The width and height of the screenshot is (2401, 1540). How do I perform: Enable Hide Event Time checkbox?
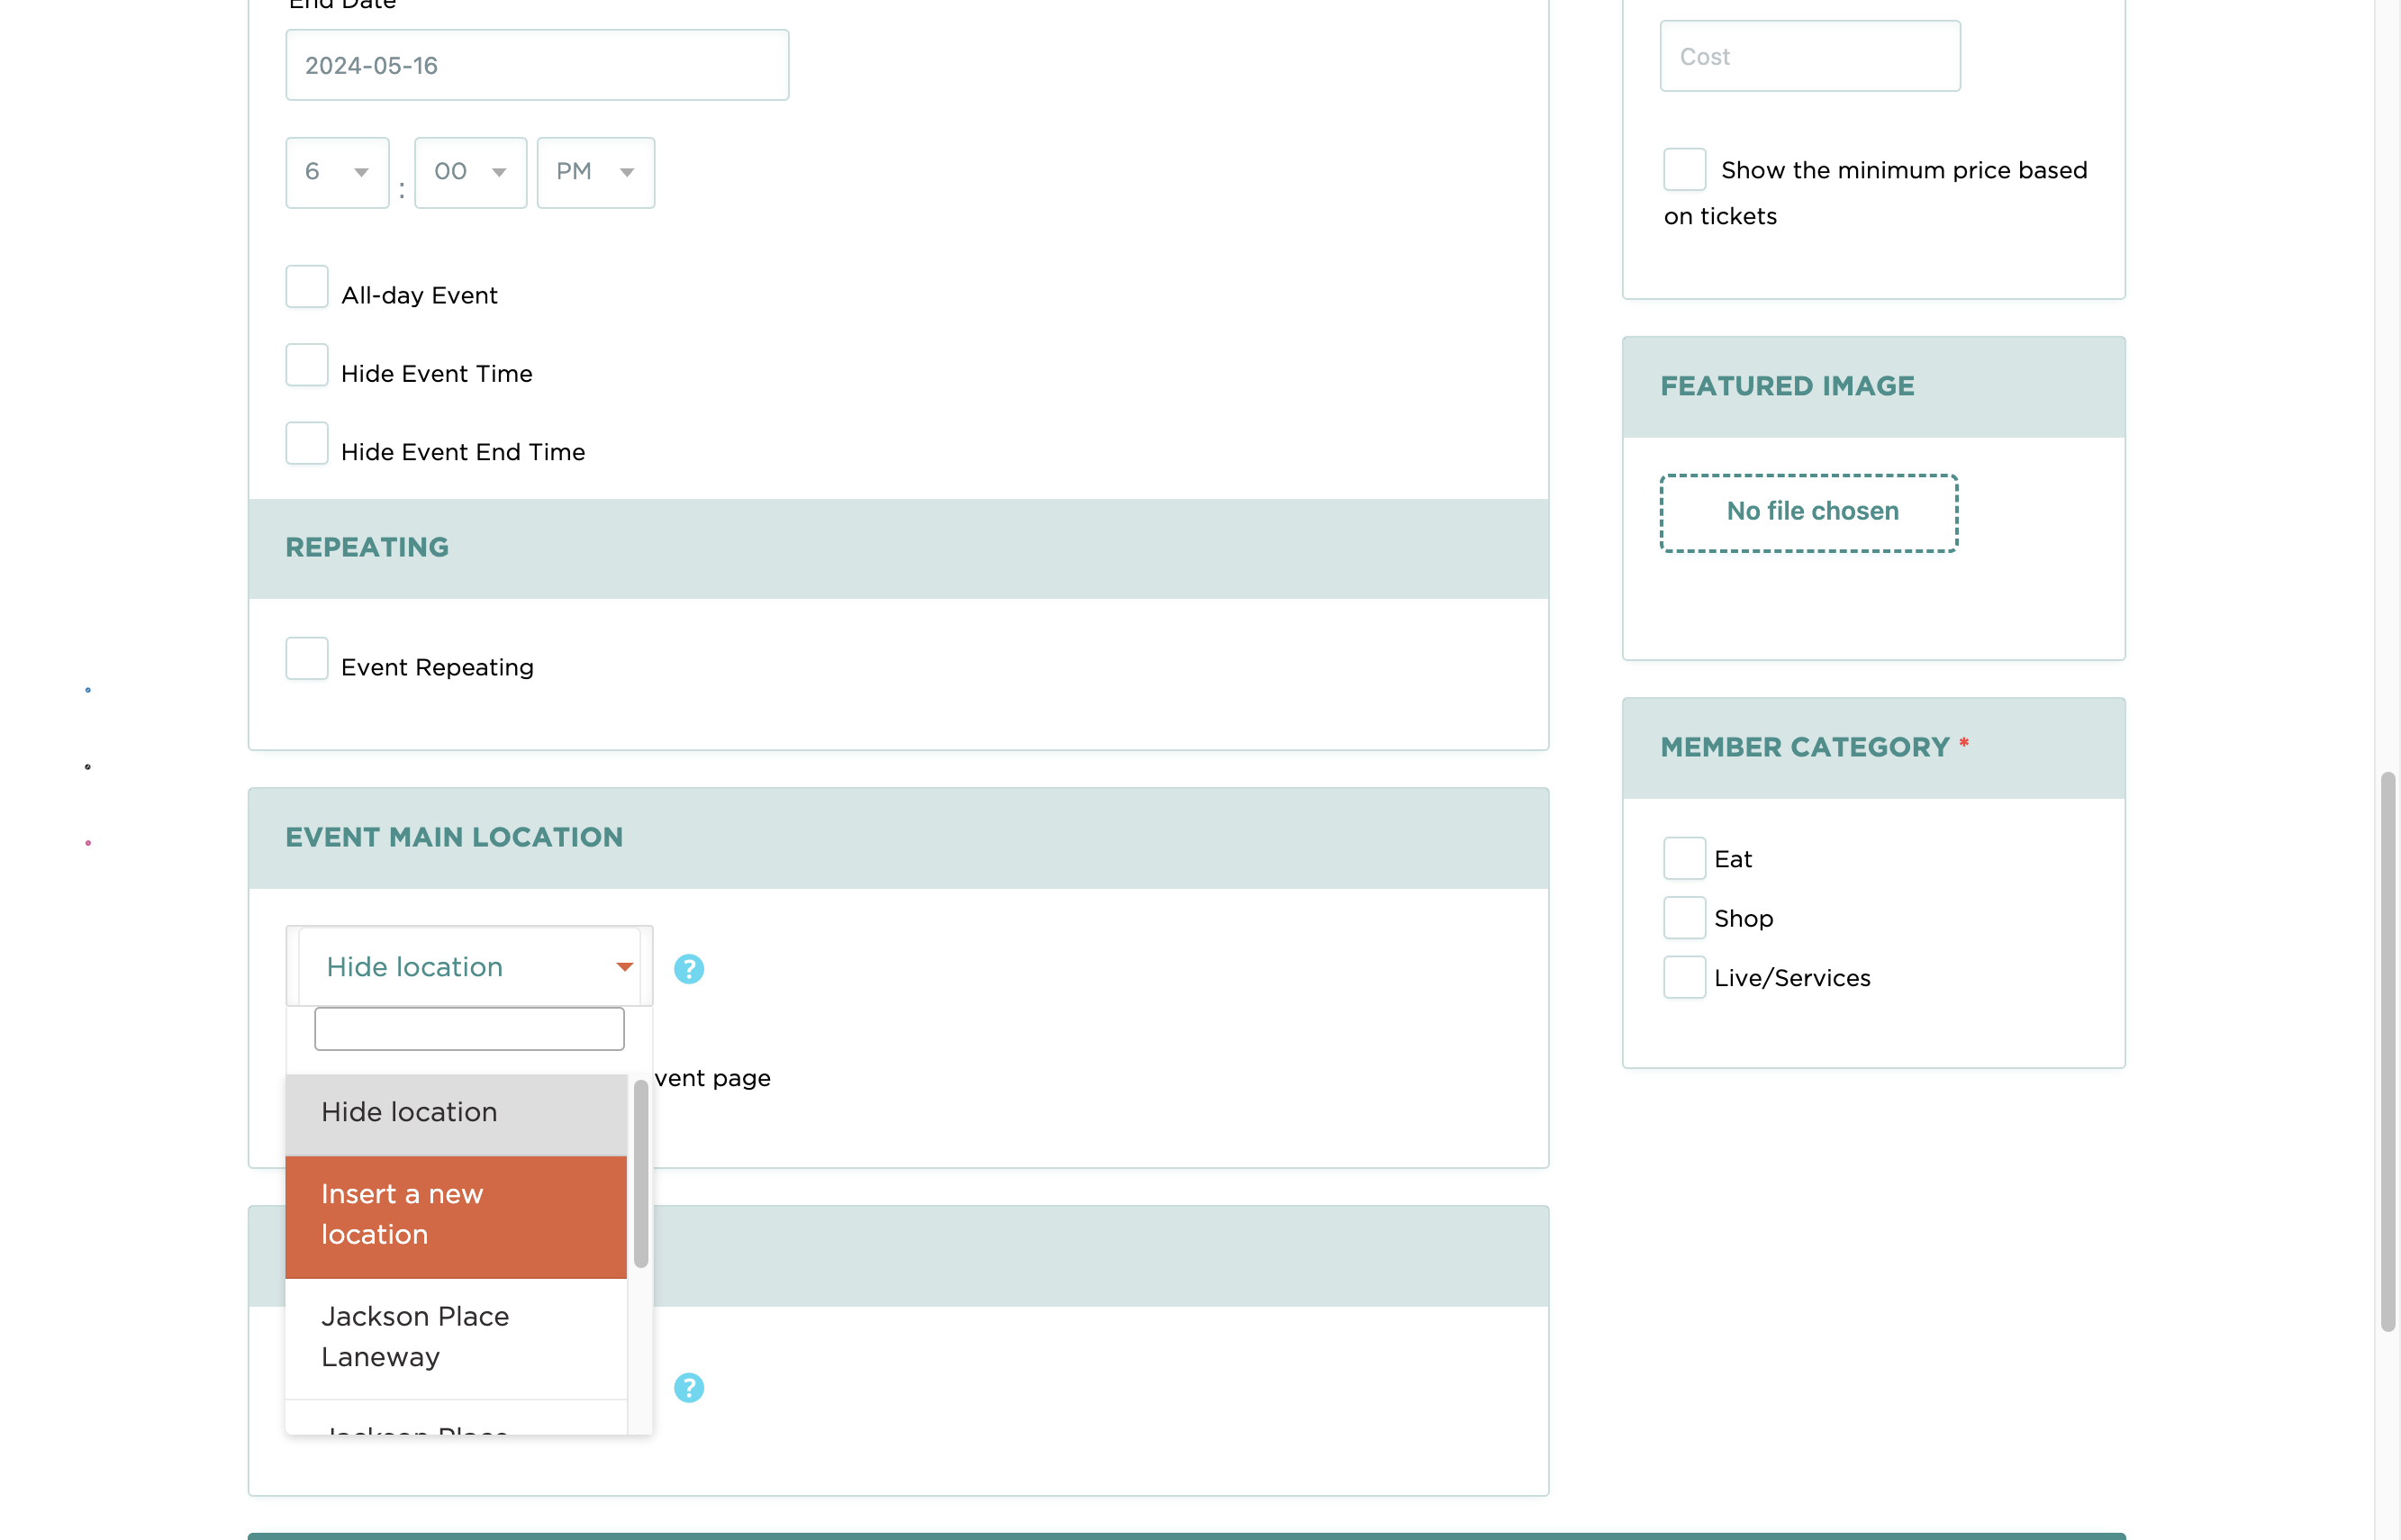(x=307, y=365)
